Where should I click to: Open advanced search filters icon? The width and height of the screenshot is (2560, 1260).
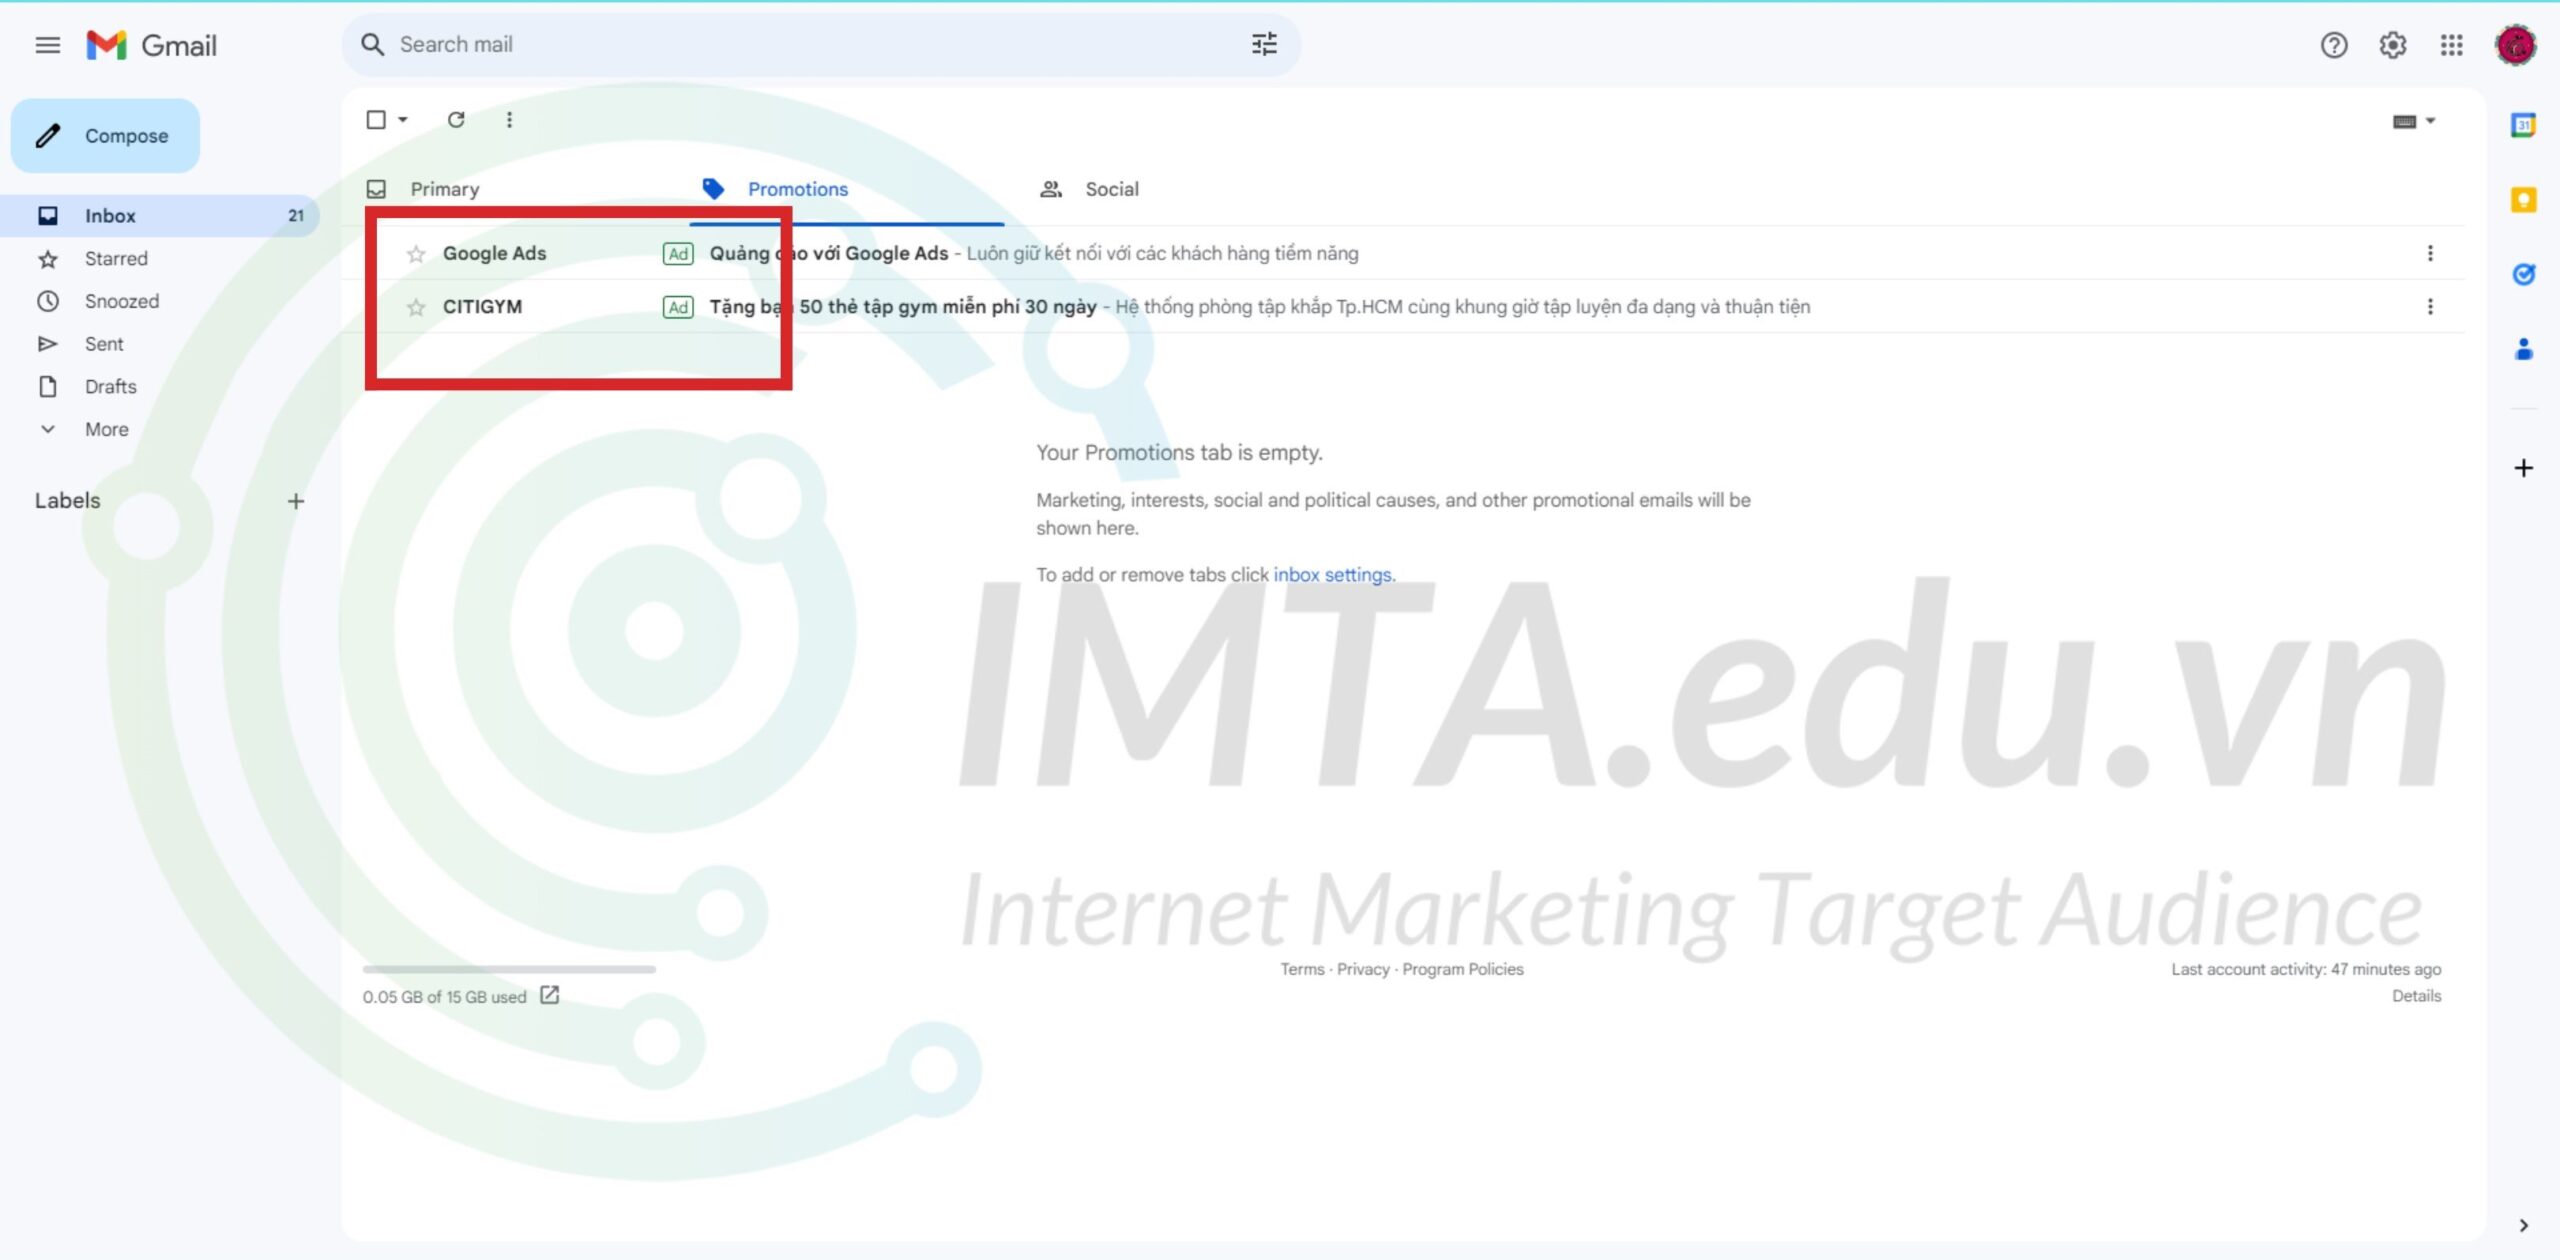[1267, 44]
